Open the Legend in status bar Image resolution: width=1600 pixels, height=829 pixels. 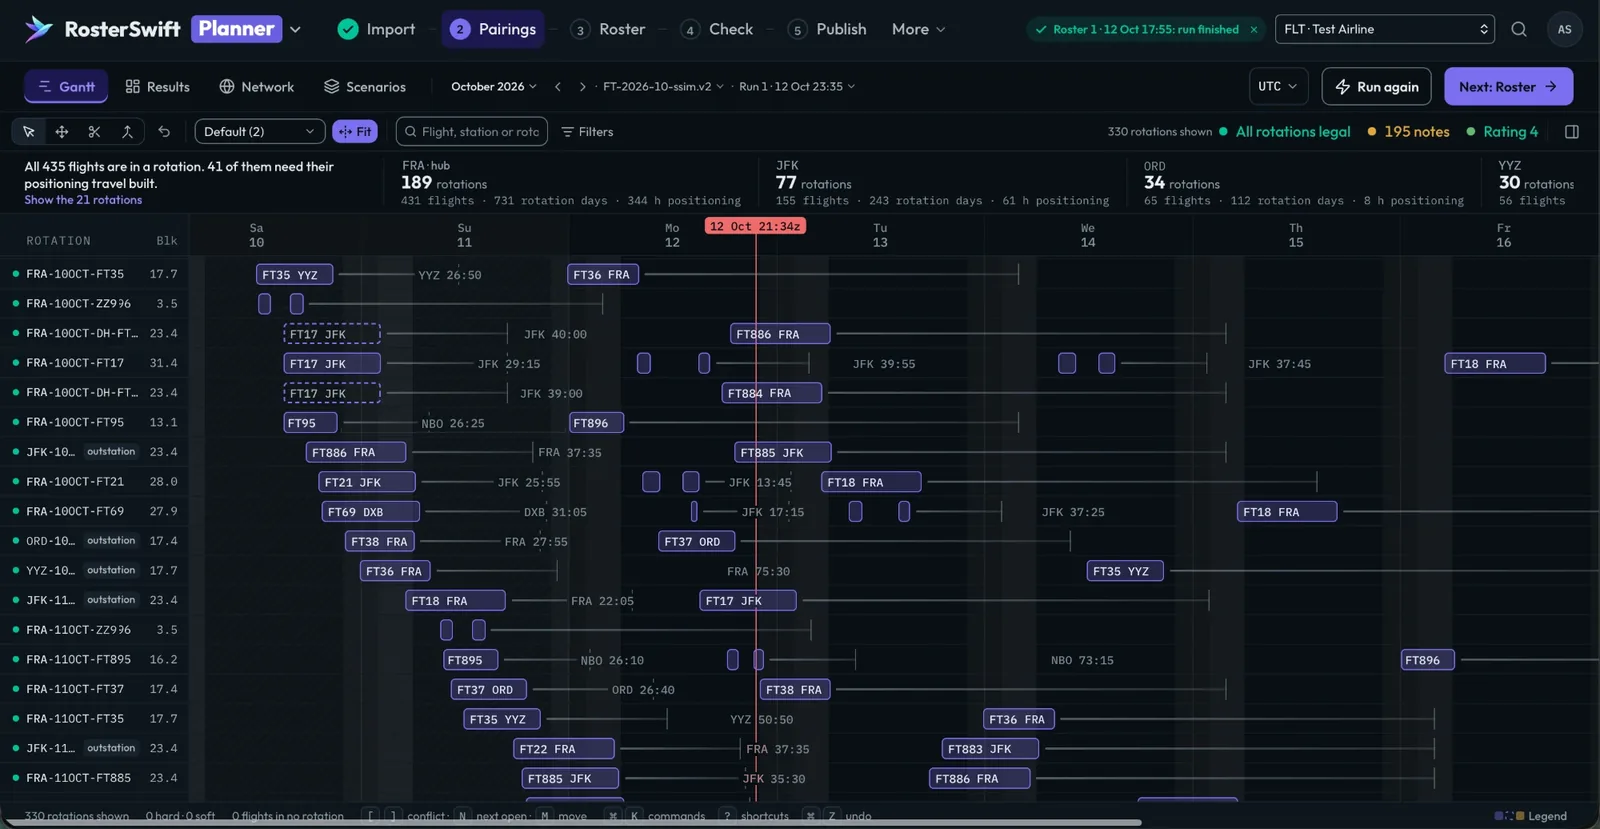click(1531, 816)
